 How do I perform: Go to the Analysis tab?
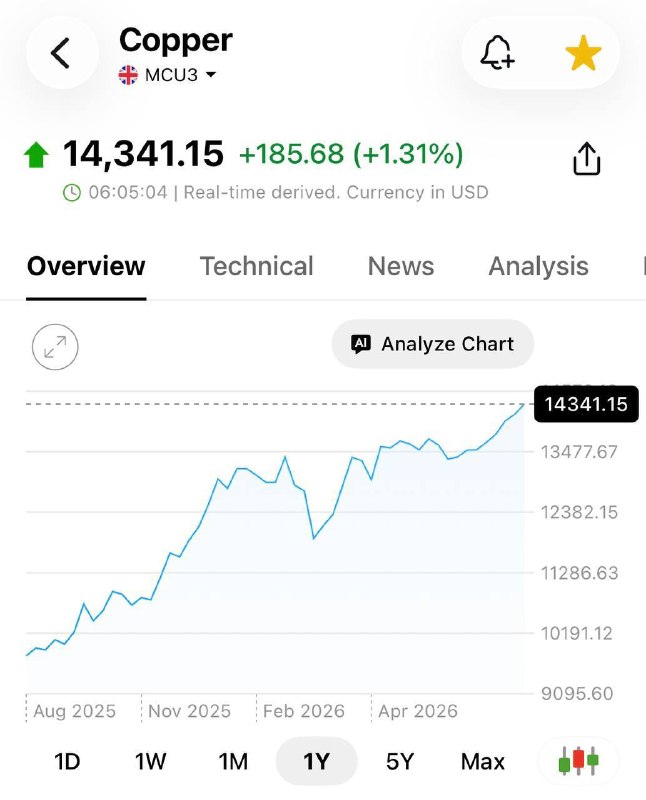pyautogui.click(x=538, y=266)
